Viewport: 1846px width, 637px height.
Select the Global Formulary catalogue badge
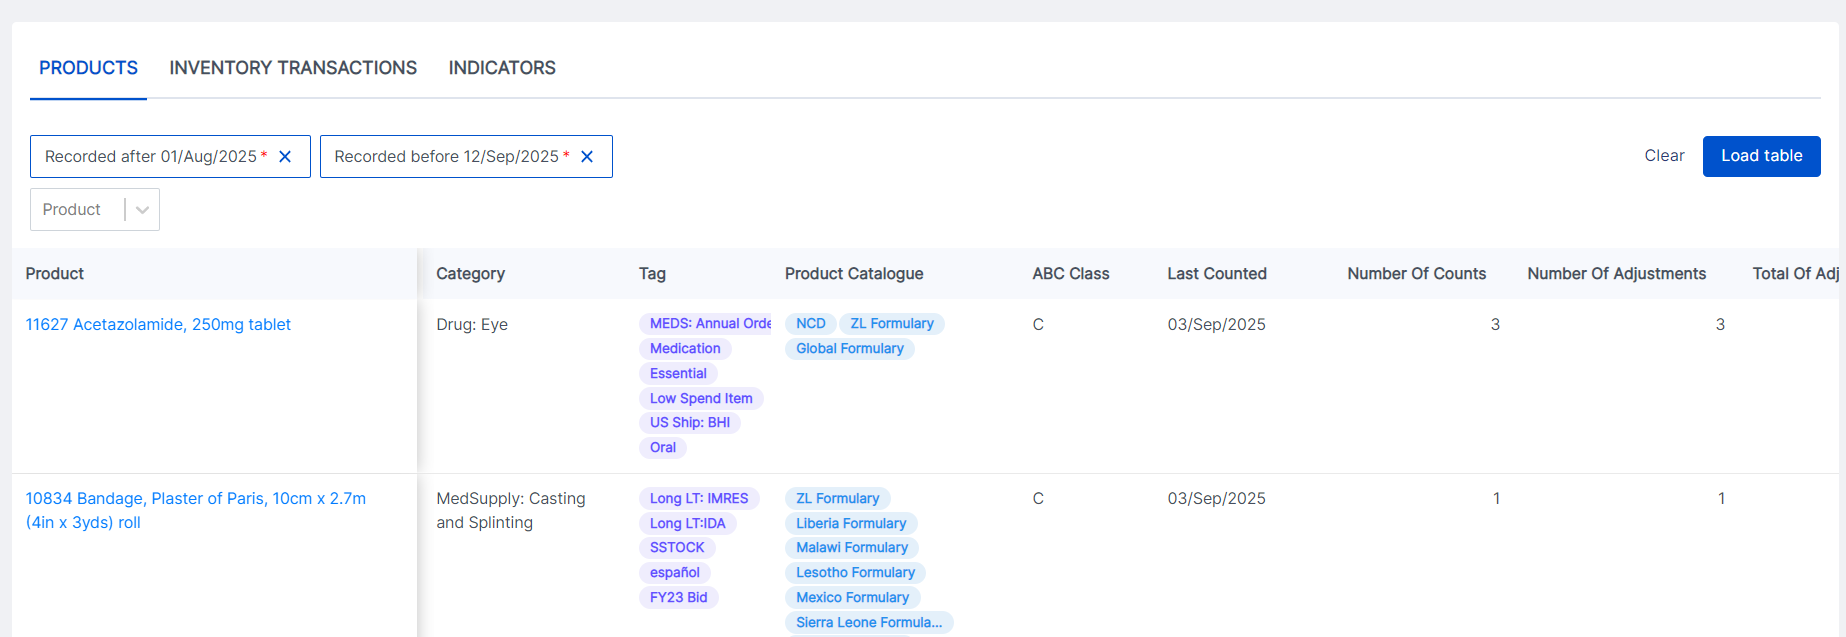849,349
